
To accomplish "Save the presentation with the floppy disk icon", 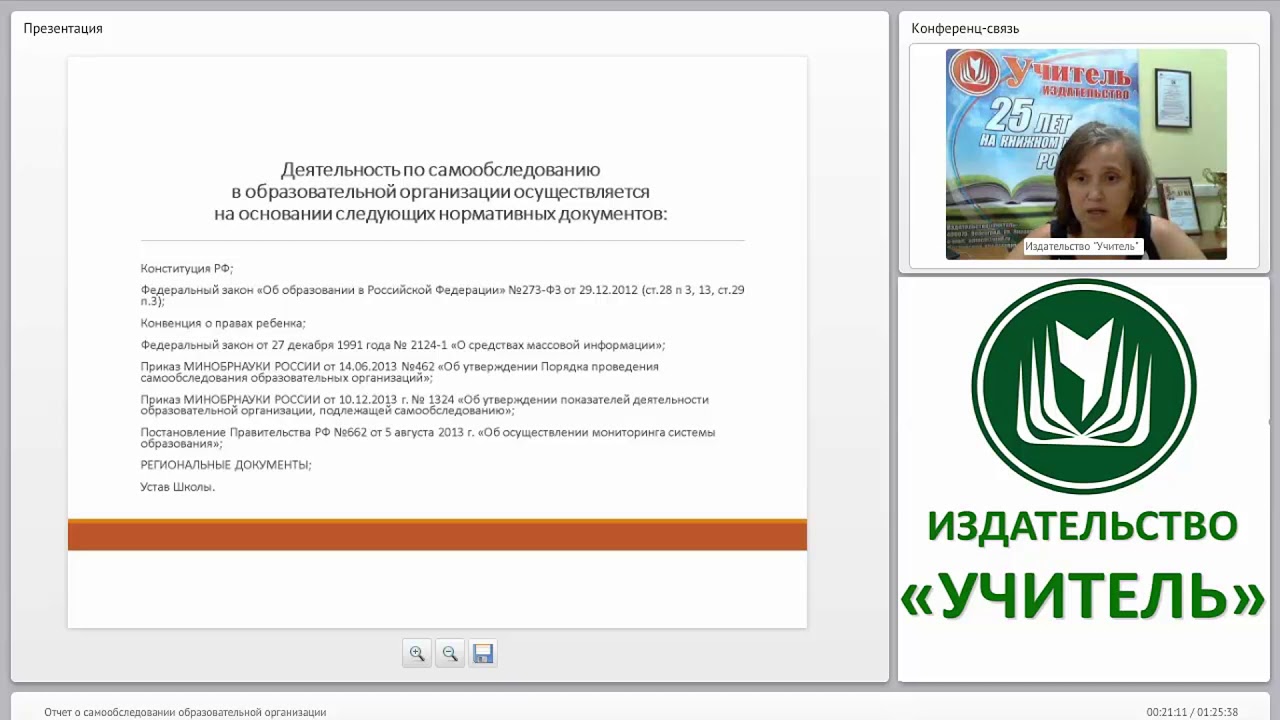I will coord(483,653).
